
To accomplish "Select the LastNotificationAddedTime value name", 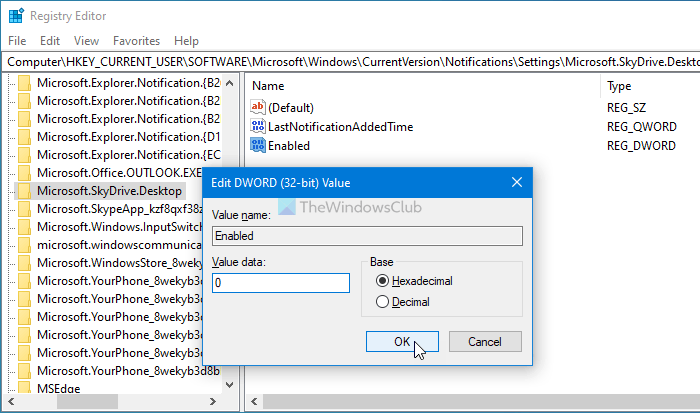I will point(341,127).
